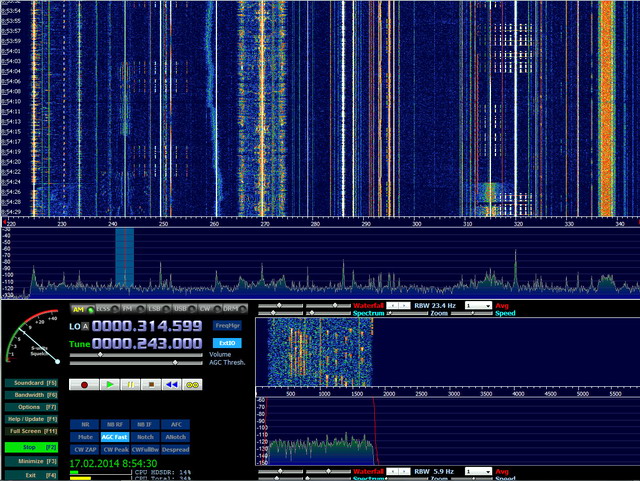The image size is (640, 481).
Task: Toggle CW Peak filter
Action: click(x=115, y=450)
